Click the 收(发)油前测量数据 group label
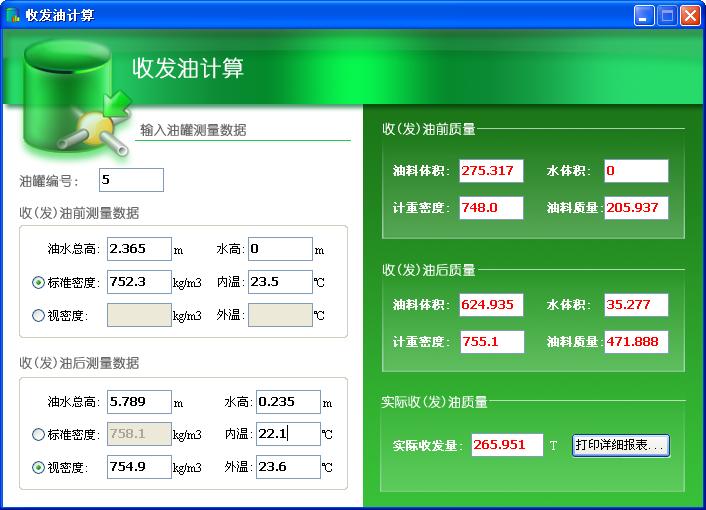The width and height of the screenshot is (706, 510). click(x=79, y=213)
